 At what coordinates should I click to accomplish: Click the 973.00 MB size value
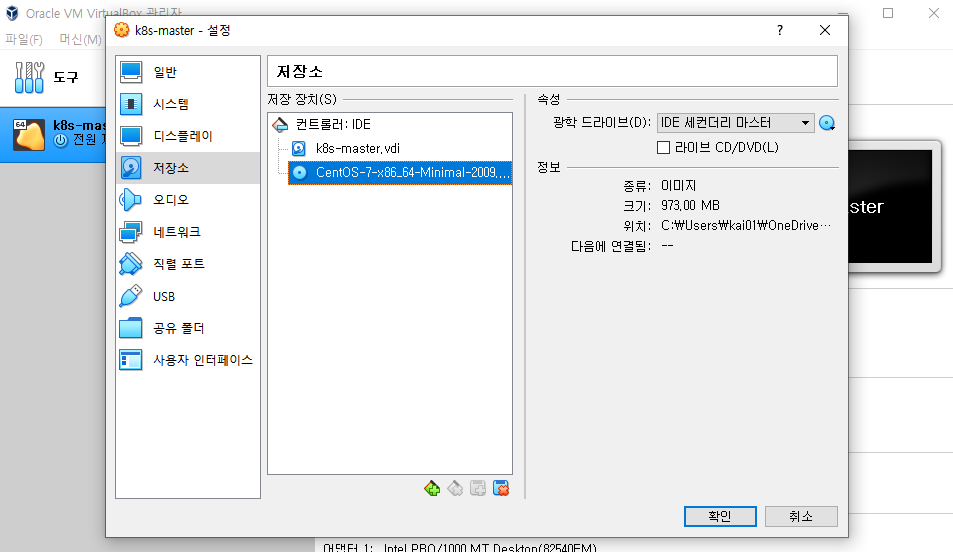tap(690, 205)
